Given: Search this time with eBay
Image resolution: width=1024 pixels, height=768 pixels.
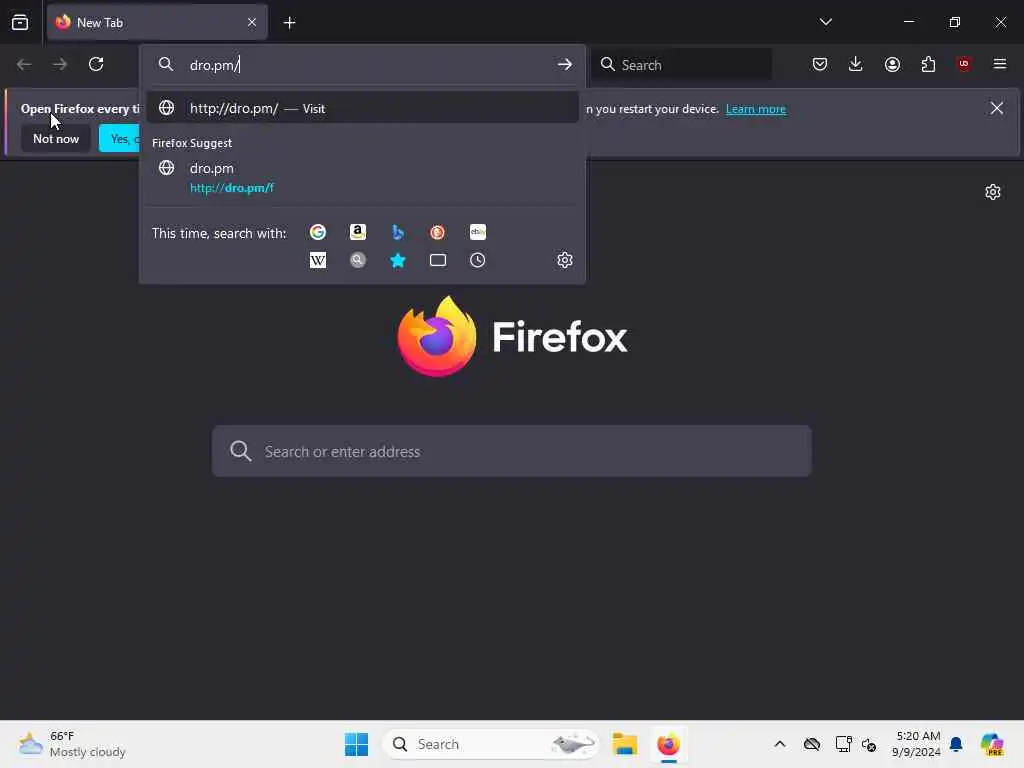Looking at the screenshot, I should [477, 232].
